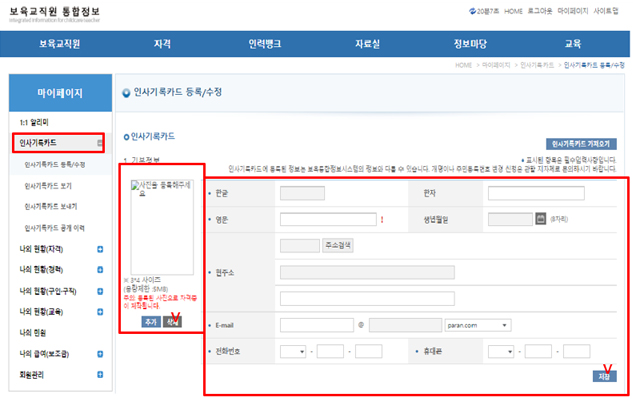Open 인력뱅크 main menu

click(264, 44)
